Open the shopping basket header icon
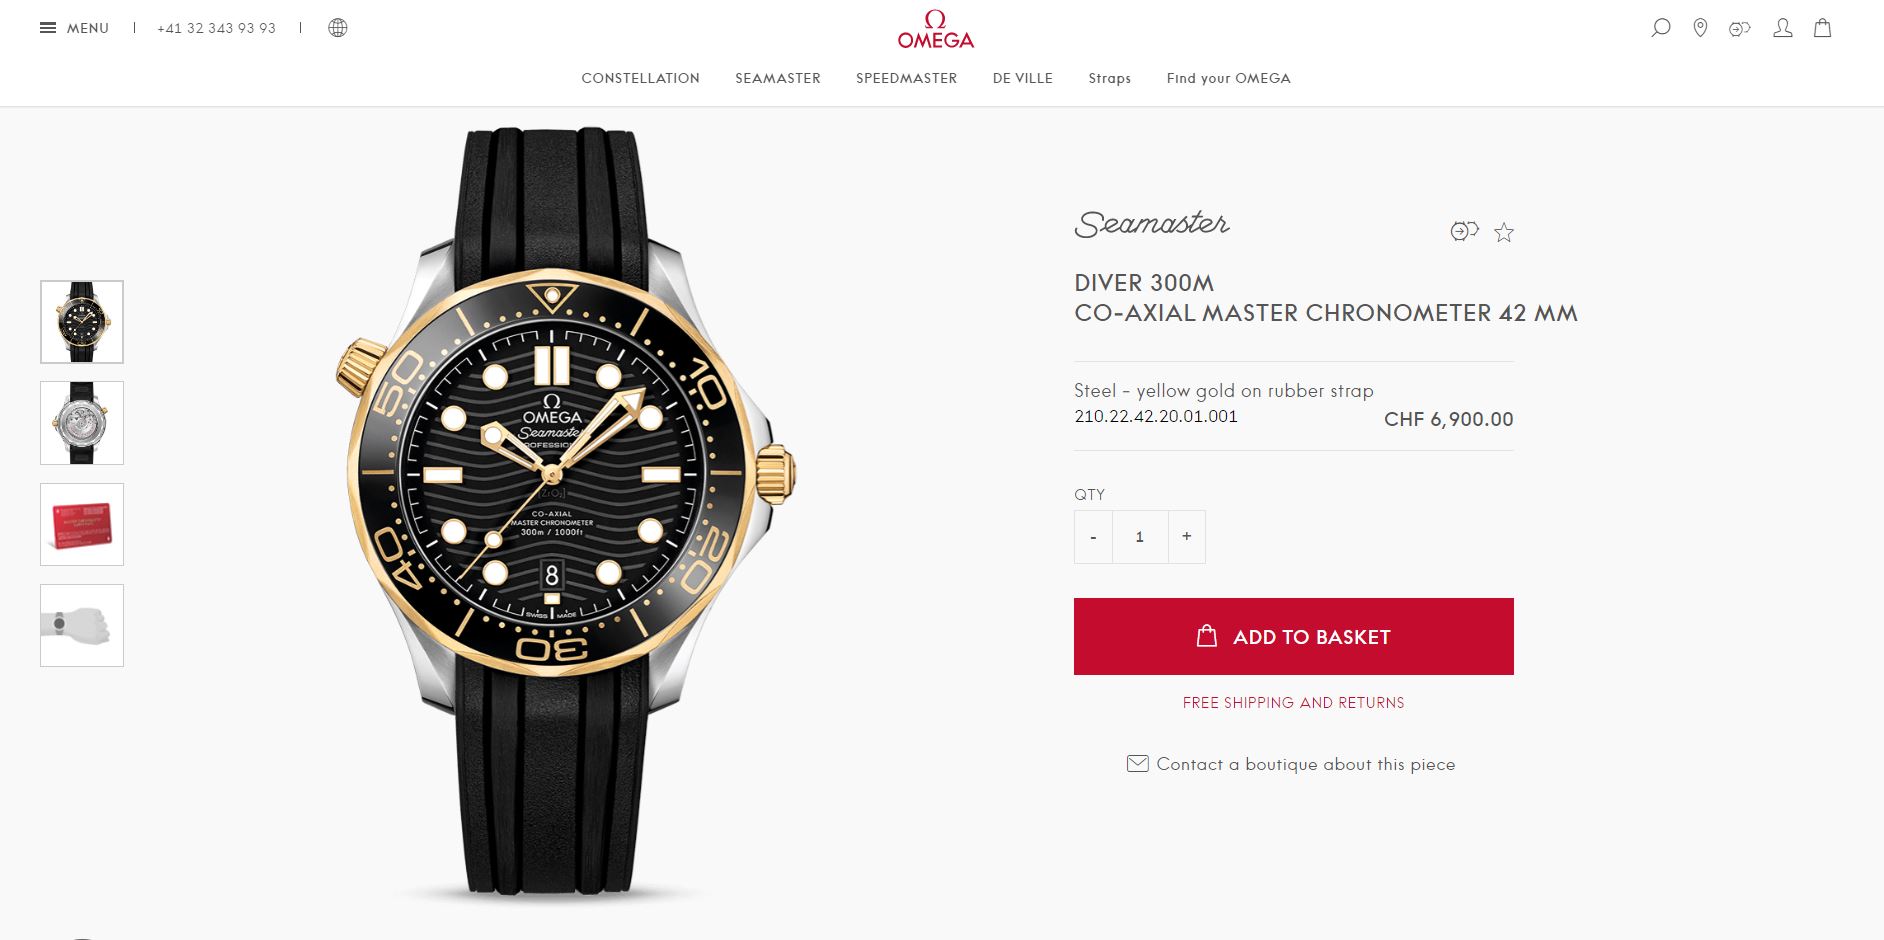Screen dimensions: 1884x940 1823,28
